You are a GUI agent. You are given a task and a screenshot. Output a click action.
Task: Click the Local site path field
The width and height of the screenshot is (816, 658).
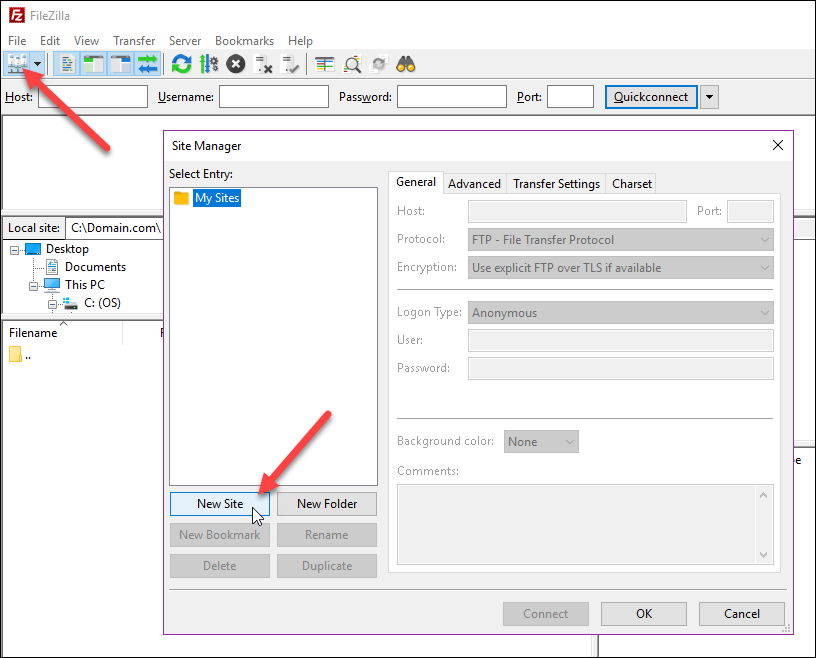coord(115,228)
